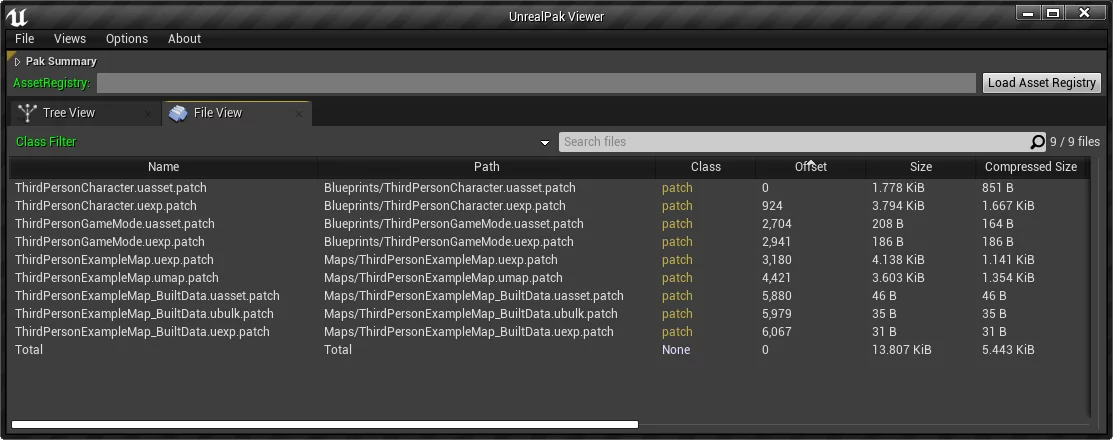Click the Tree View tab icon

click(28, 113)
